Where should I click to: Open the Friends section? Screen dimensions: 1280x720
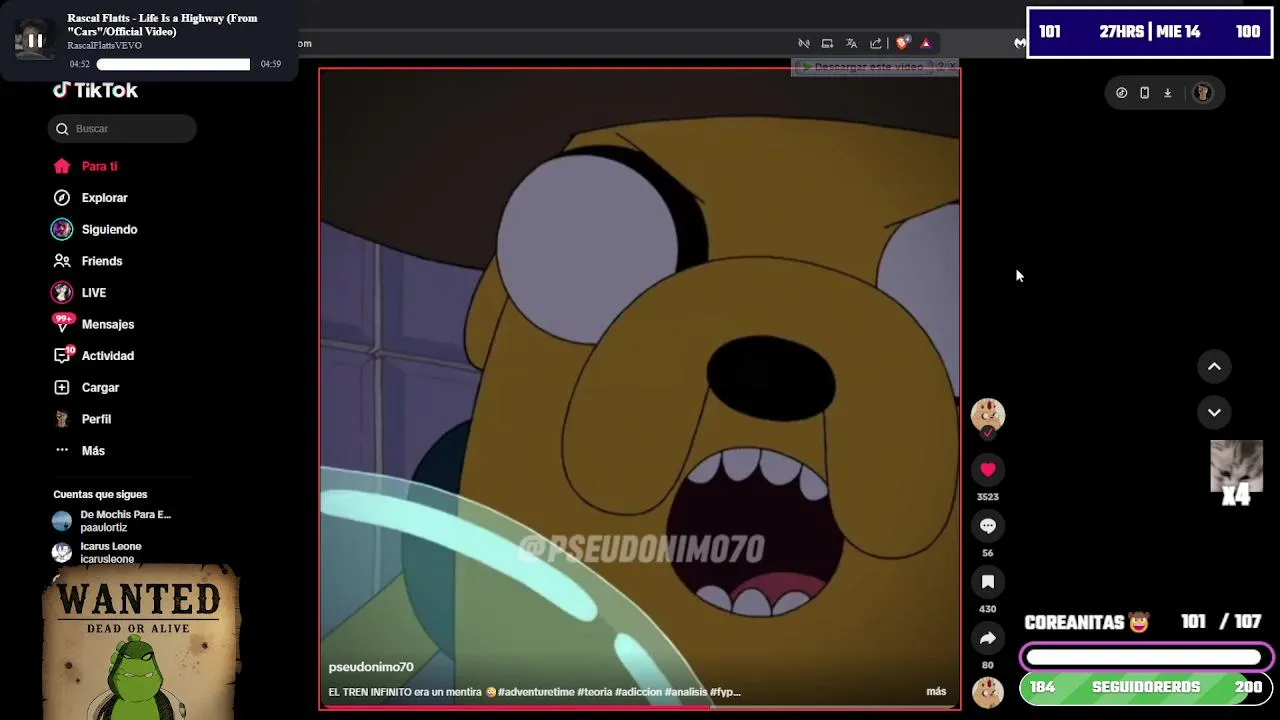click(102, 261)
